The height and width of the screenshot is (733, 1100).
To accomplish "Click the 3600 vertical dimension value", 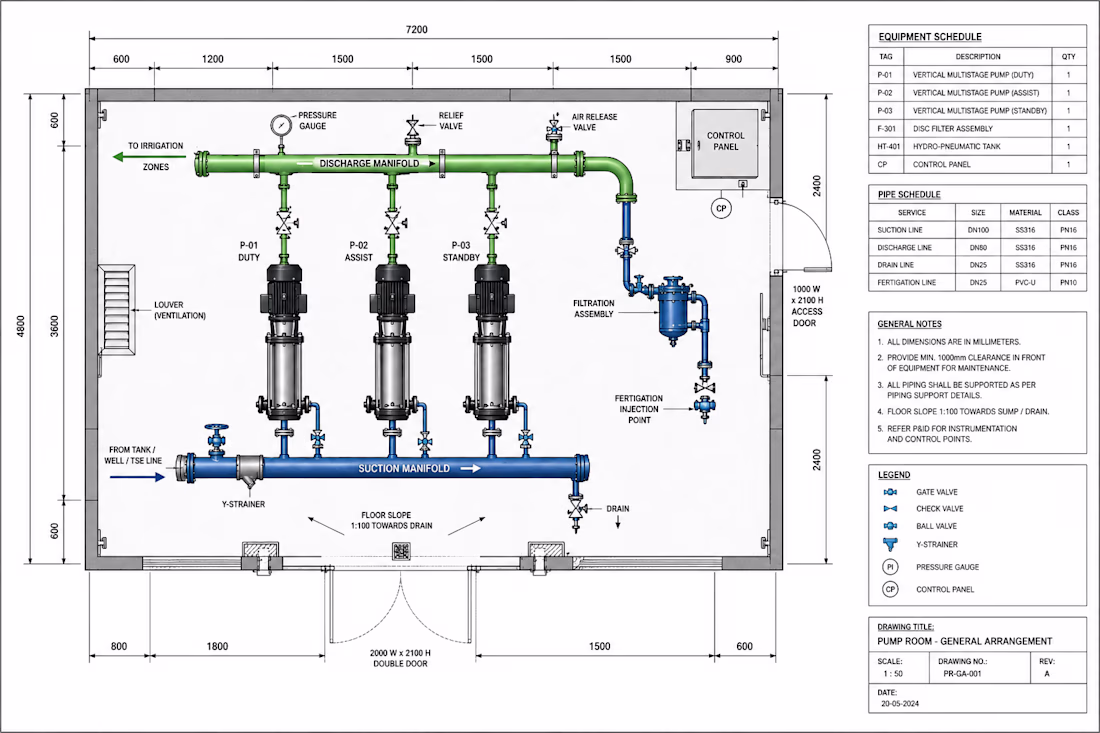I will (x=55, y=326).
